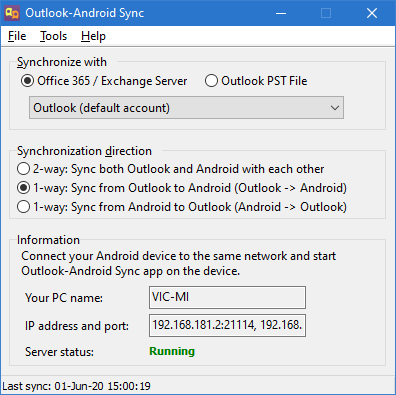Click the Your PC name field
The height and width of the screenshot is (395, 396).
click(x=227, y=297)
